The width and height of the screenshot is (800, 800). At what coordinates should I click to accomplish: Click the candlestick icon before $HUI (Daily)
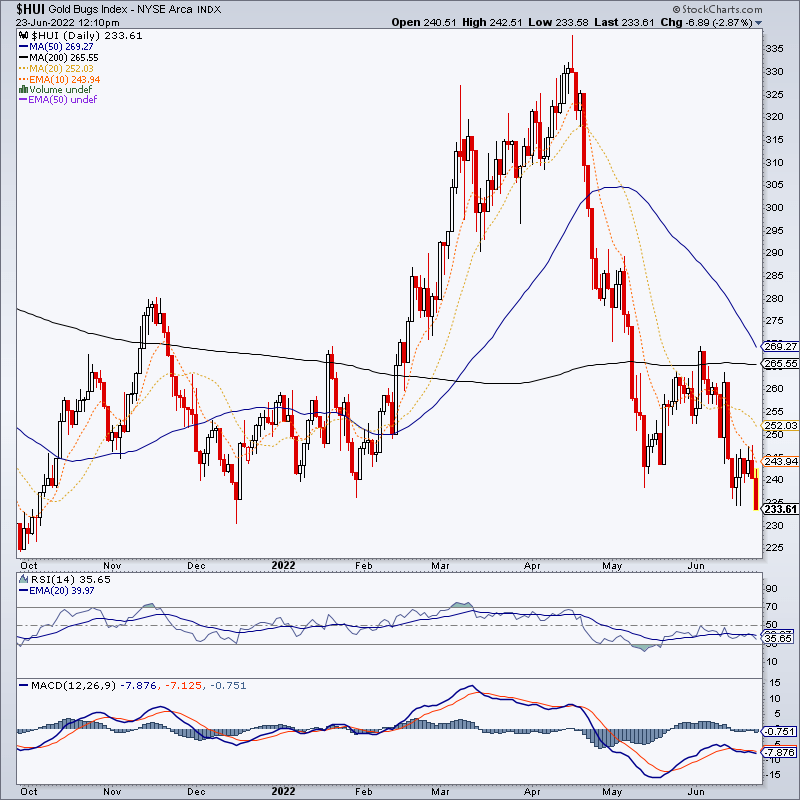tap(24, 35)
